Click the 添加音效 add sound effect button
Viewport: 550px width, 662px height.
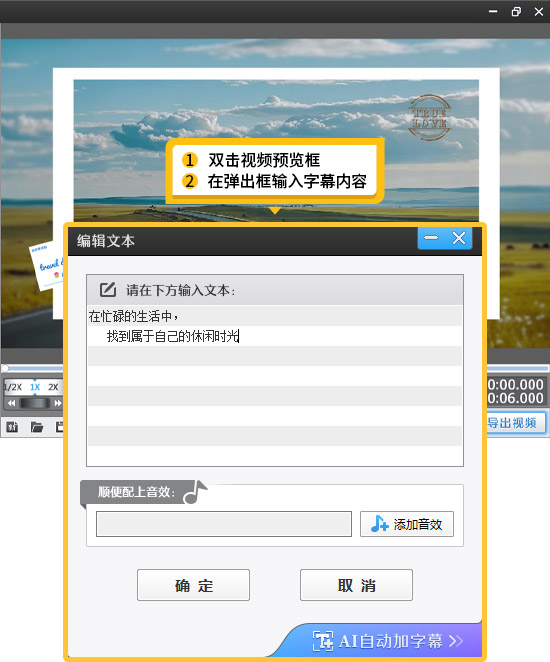(x=406, y=524)
